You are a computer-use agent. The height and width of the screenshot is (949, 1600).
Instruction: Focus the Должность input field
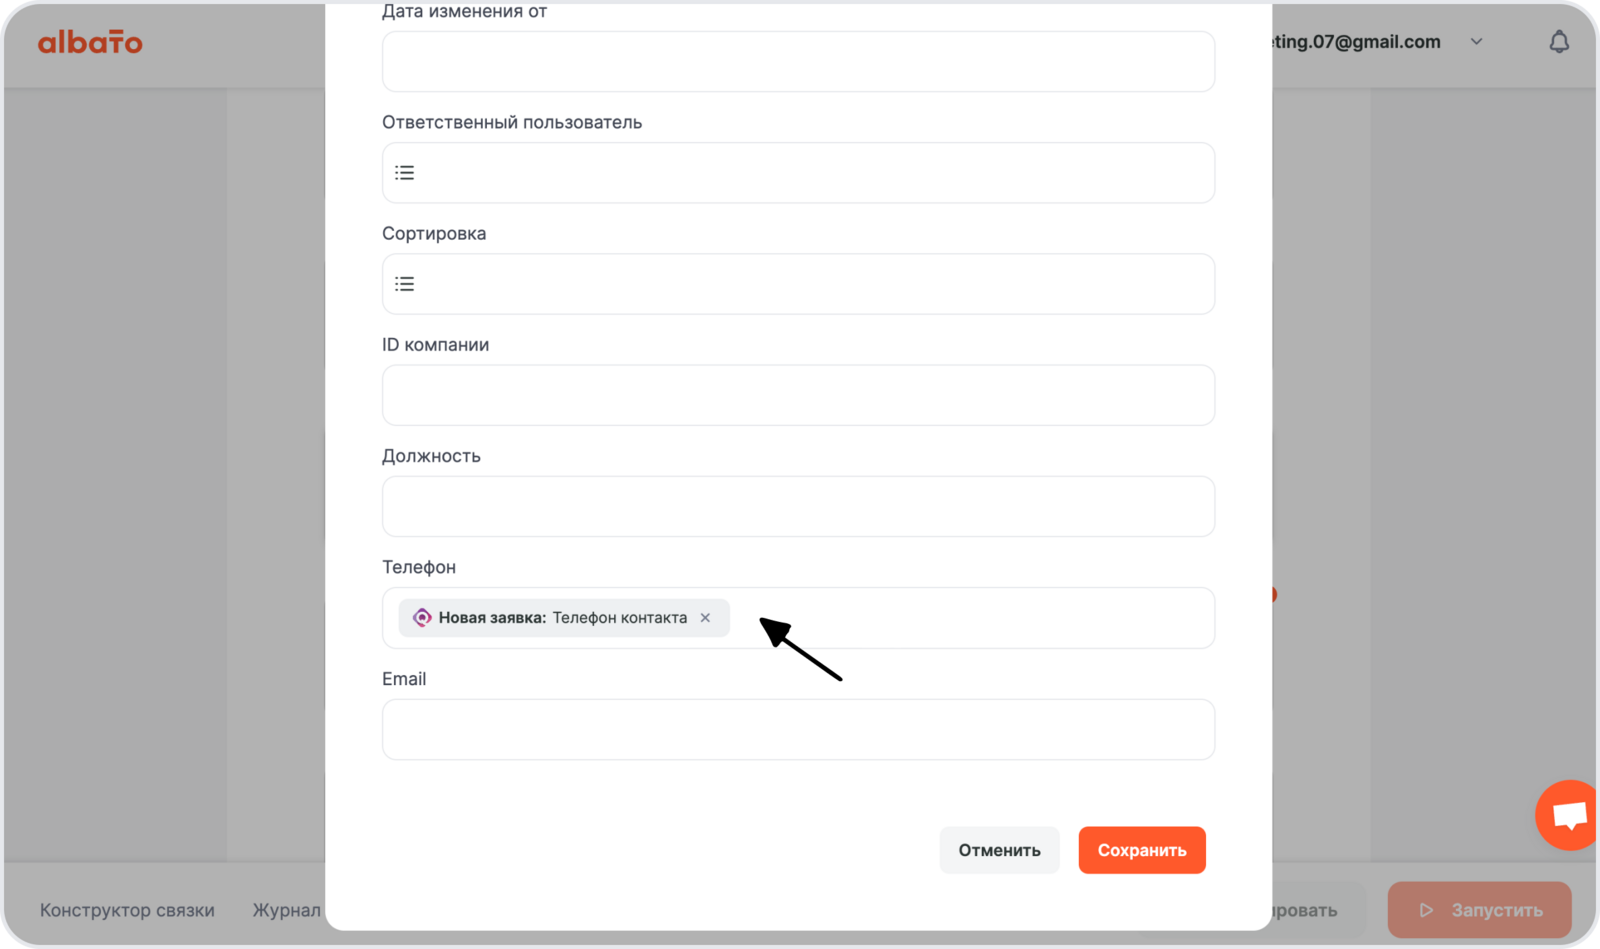pos(798,506)
